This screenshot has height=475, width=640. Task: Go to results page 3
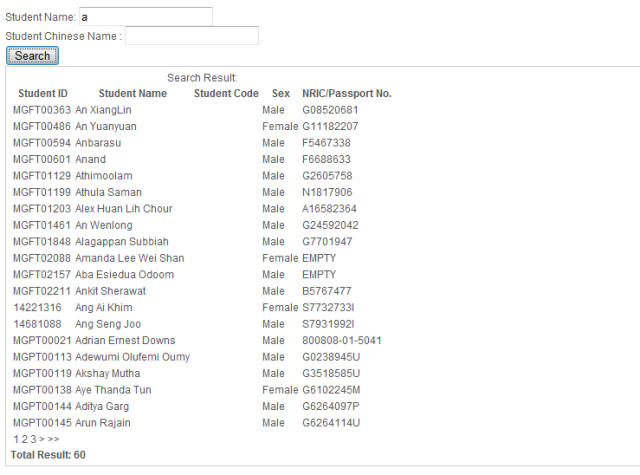pos(33,439)
